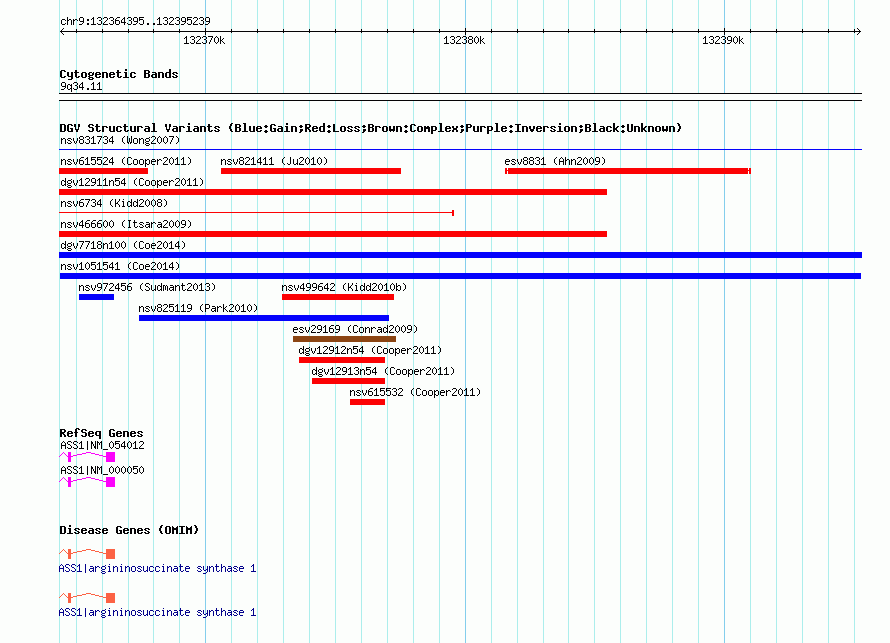Click the dgv12912n54 (Cooper2011) red bar

342,360
